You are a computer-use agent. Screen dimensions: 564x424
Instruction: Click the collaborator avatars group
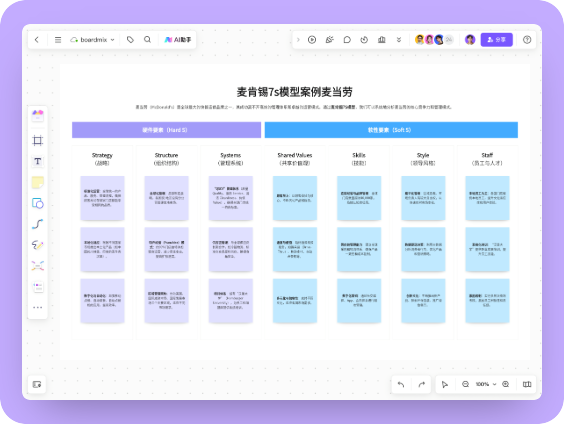point(434,40)
